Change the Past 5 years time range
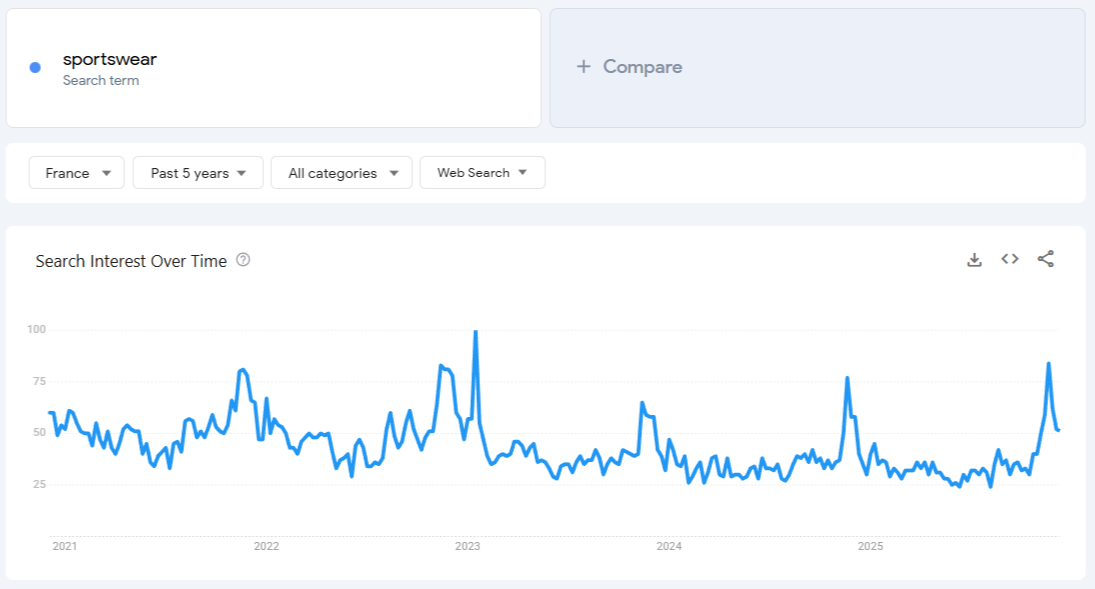 pos(197,172)
